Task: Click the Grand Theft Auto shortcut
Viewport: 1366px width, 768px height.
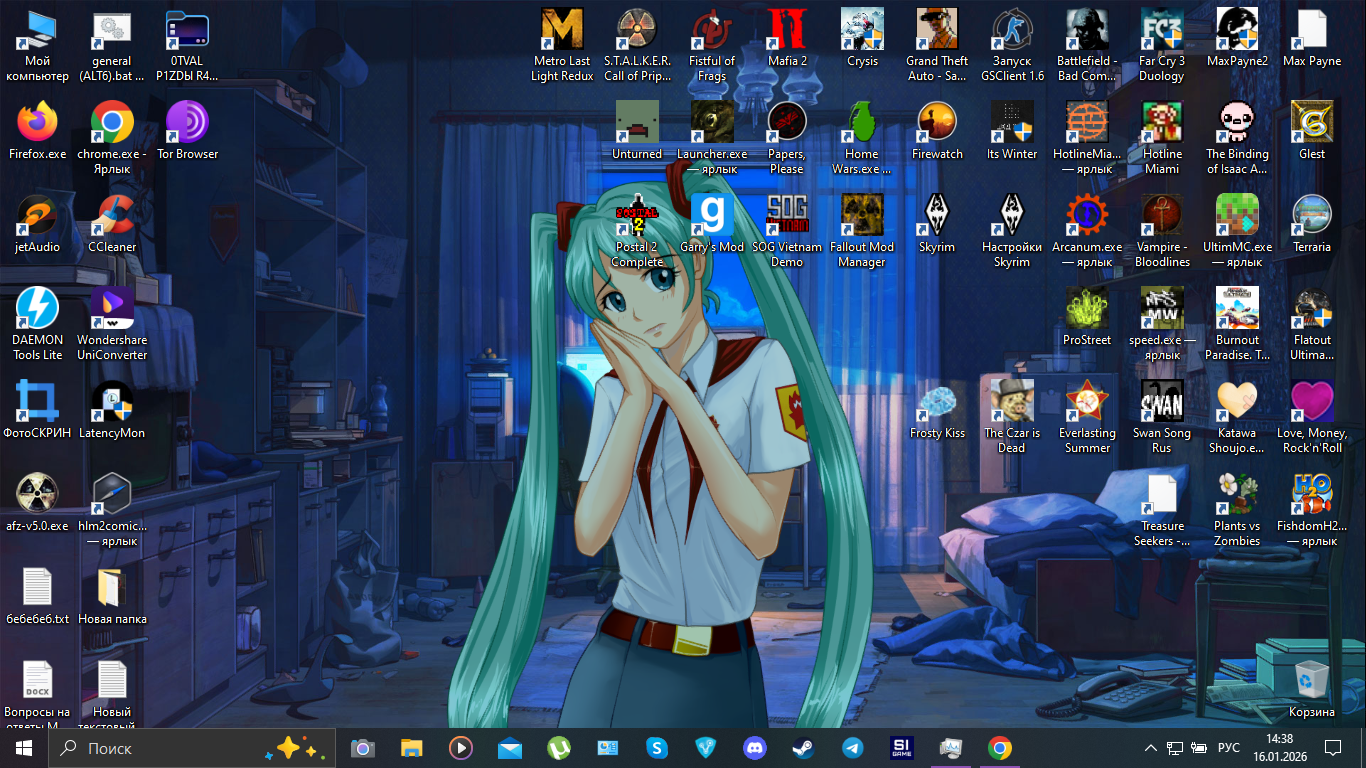Action: 937,46
